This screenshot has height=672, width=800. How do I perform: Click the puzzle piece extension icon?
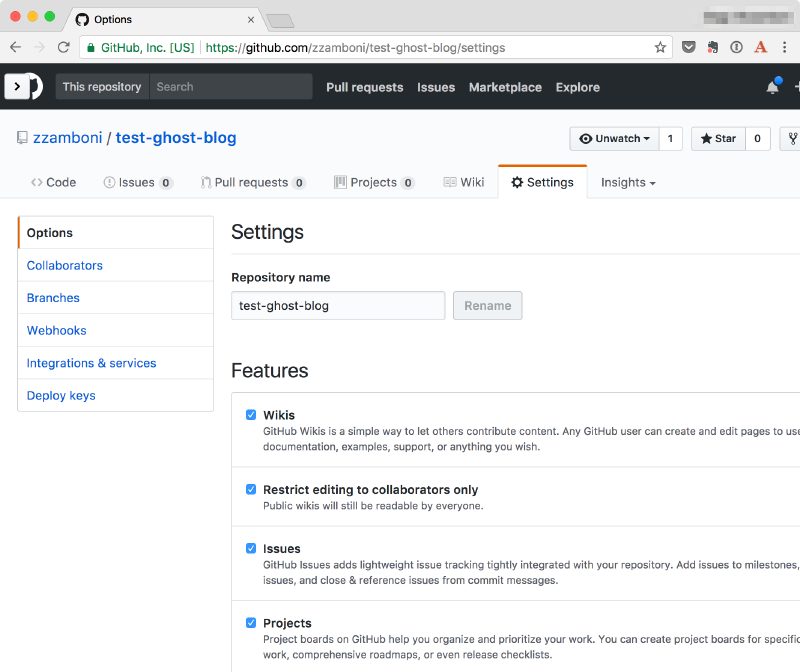click(713, 47)
